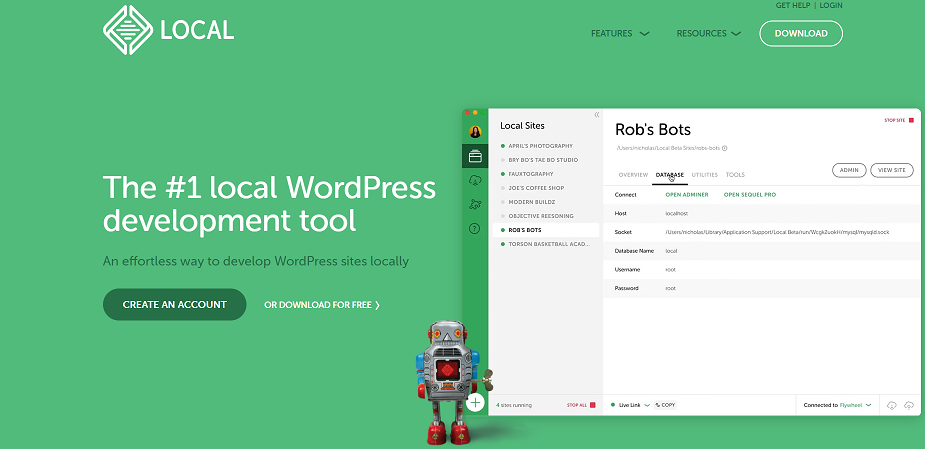The height and width of the screenshot is (449, 925).
Task: Click Create an Account button
Action: point(175,304)
